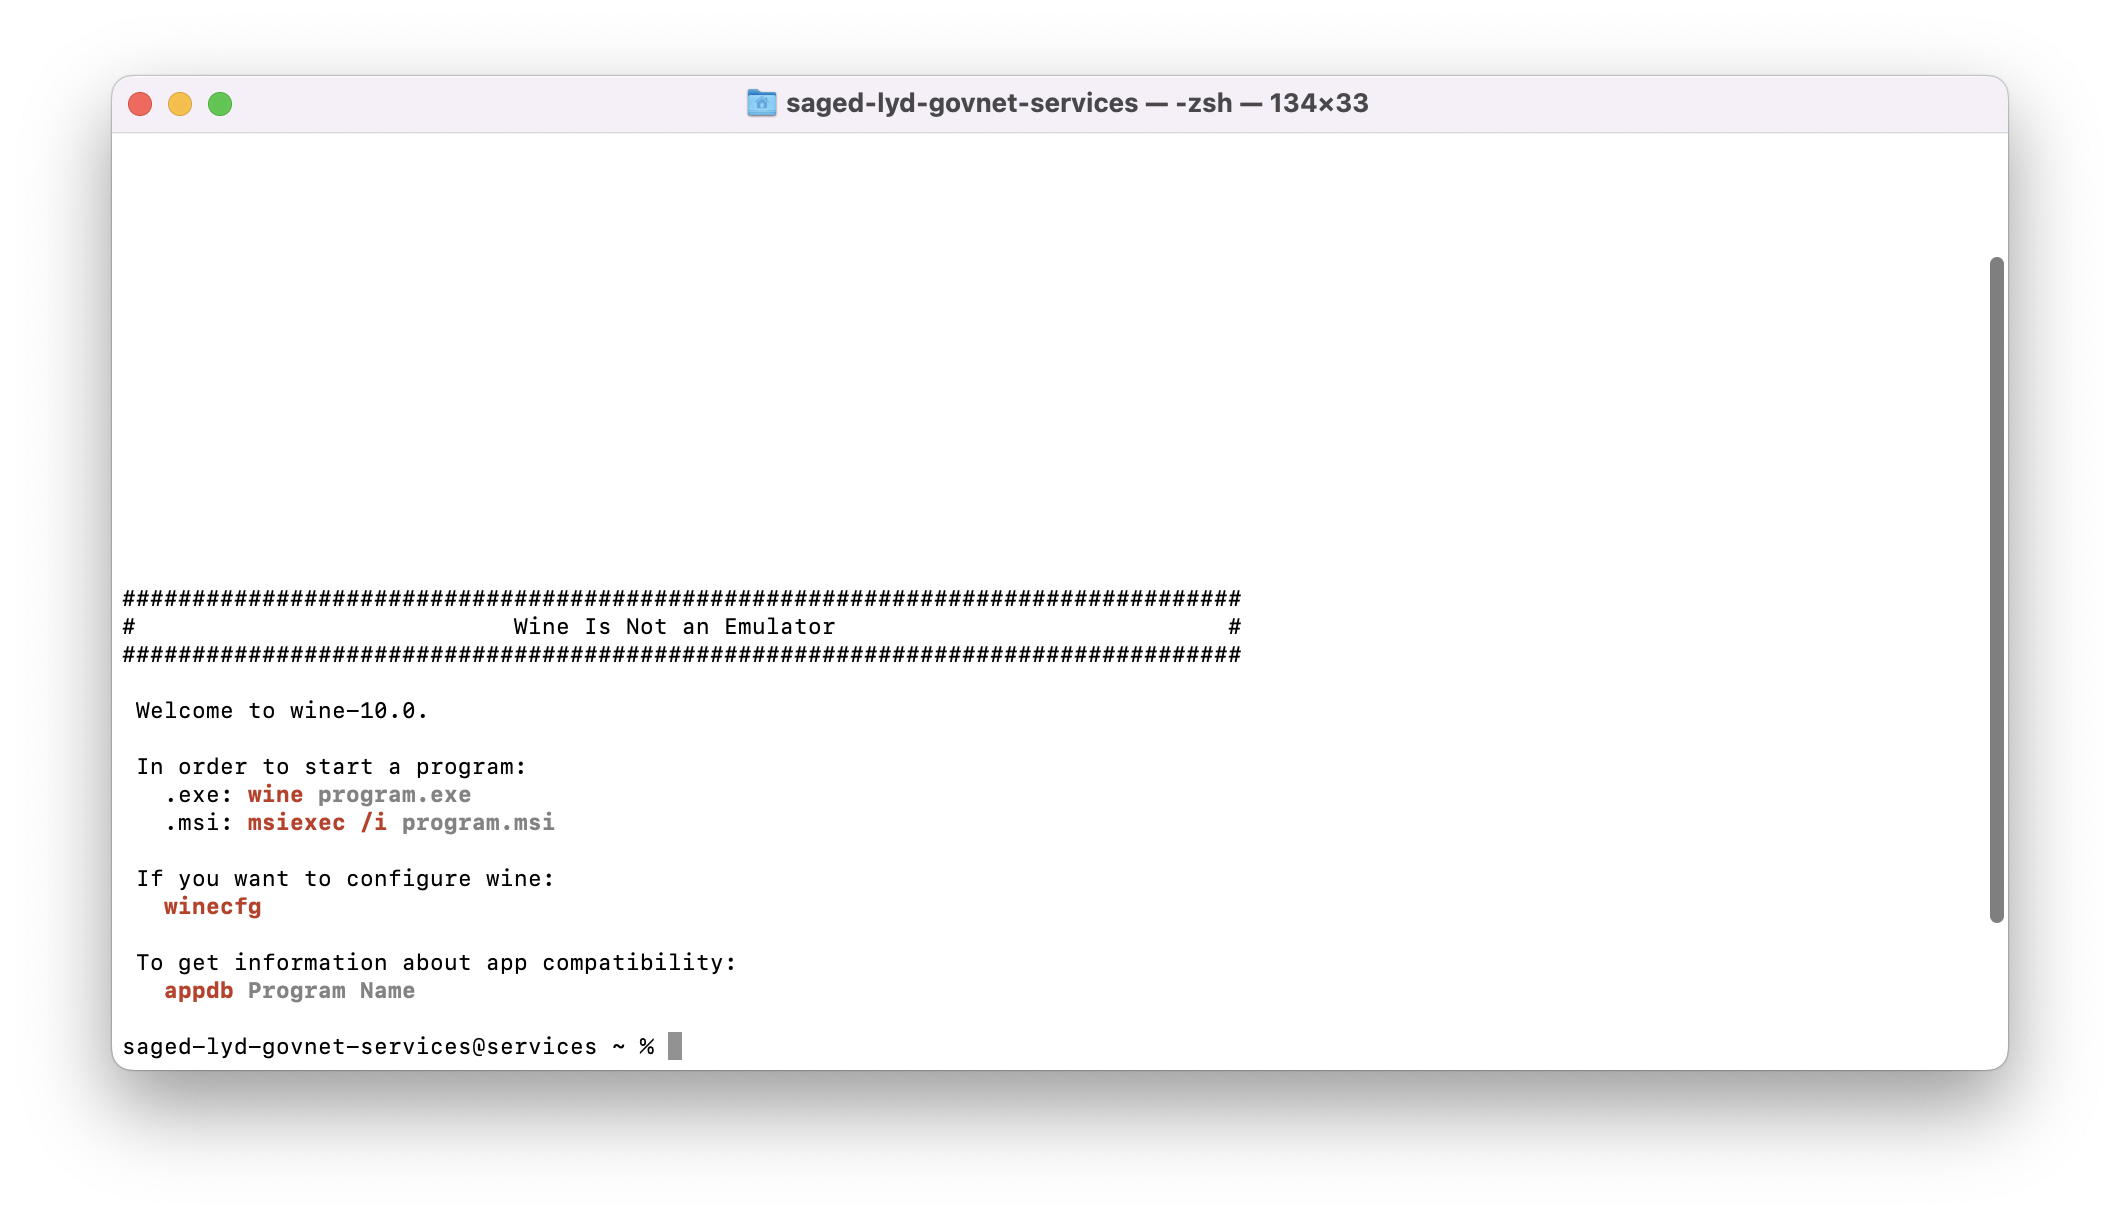Click the home folder icon in title bar
The image size is (2120, 1218).
pyautogui.click(x=761, y=103)
